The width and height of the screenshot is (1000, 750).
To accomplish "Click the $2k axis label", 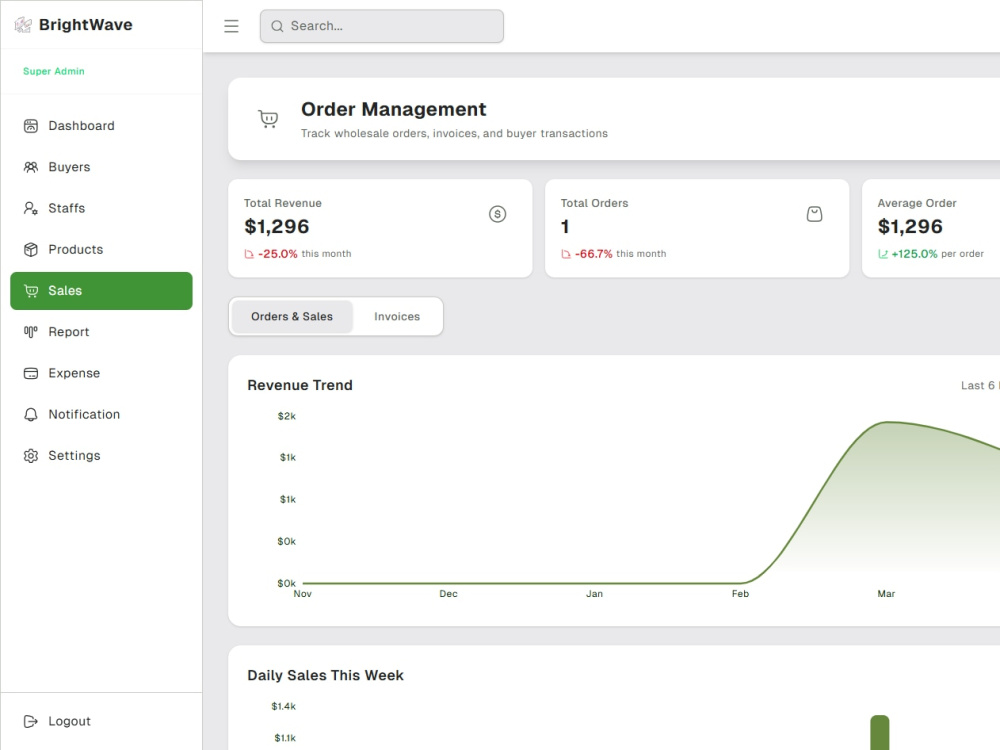I will pos(286,416).
